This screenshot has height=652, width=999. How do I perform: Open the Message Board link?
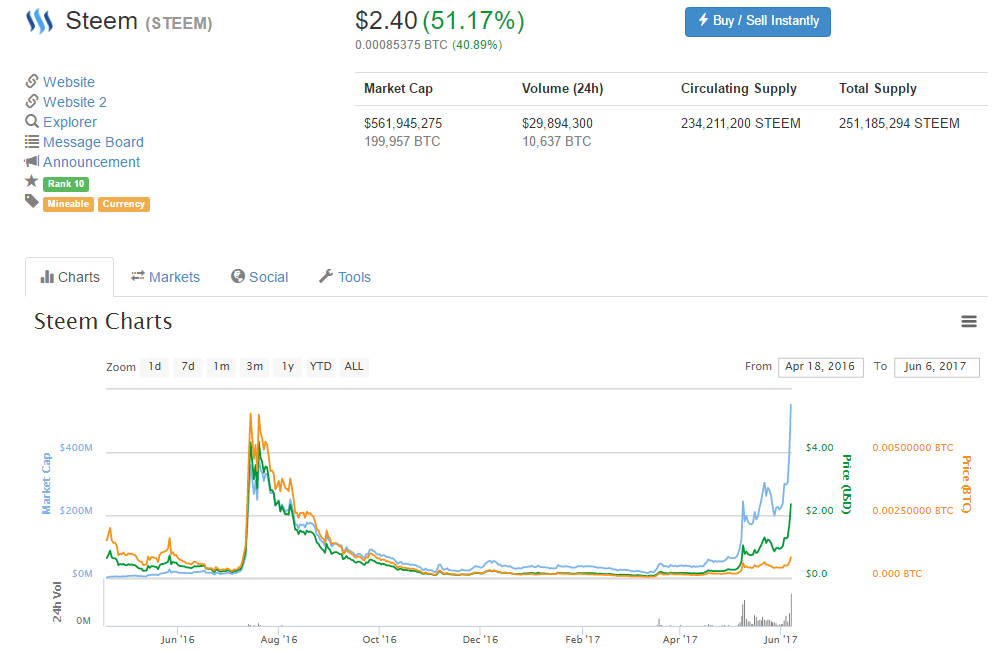click(93, 142)
